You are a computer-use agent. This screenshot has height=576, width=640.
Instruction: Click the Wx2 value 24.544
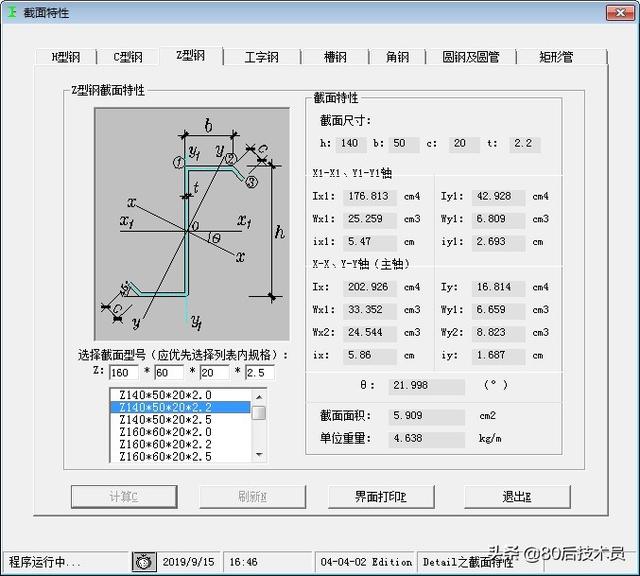pyautogui.click(x=370, y=333)
